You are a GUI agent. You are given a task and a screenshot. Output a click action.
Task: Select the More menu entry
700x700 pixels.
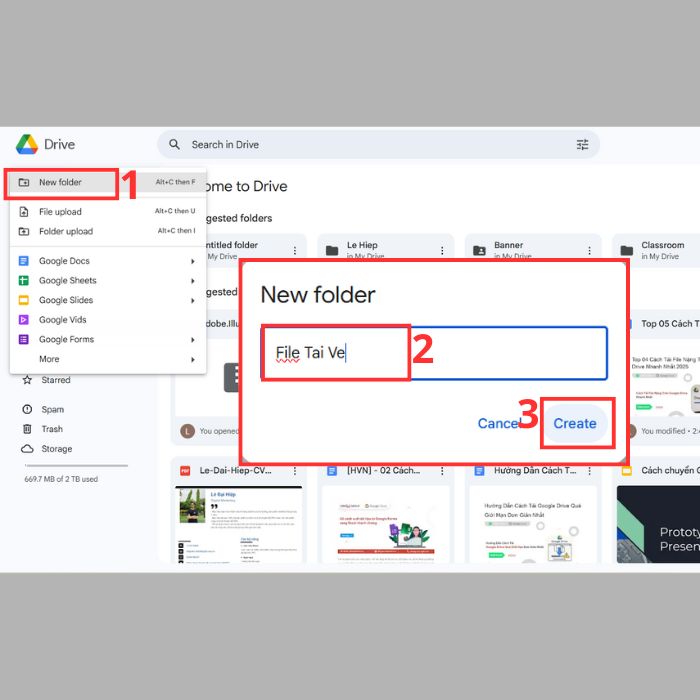point(108,359)
